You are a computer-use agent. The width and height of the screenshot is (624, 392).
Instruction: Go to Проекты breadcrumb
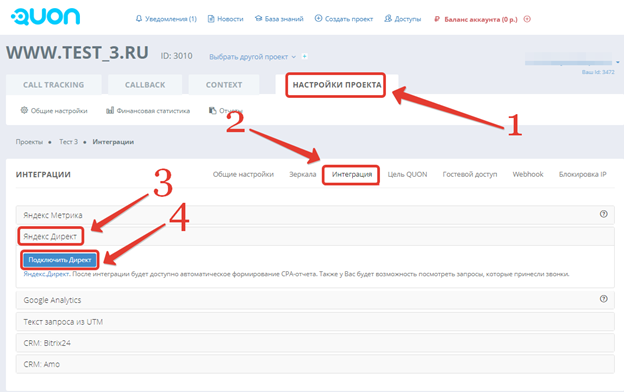pos(29,142)
